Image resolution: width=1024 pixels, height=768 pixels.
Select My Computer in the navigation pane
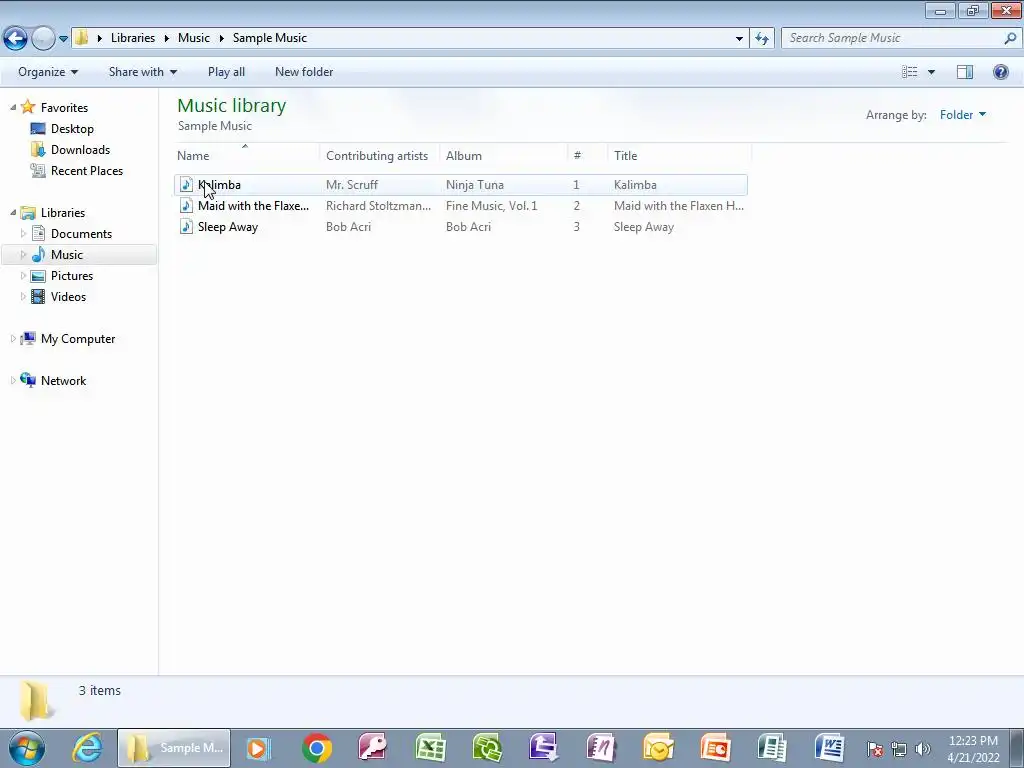[x=78, y=339]
